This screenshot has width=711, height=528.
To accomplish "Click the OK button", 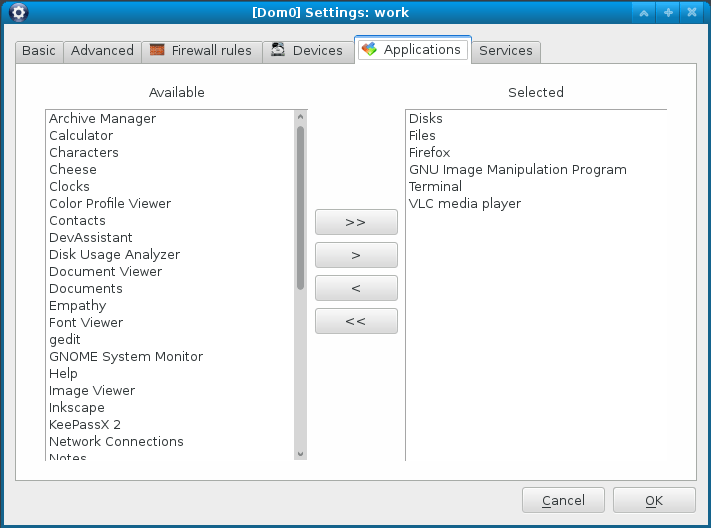I will (654, 500).
